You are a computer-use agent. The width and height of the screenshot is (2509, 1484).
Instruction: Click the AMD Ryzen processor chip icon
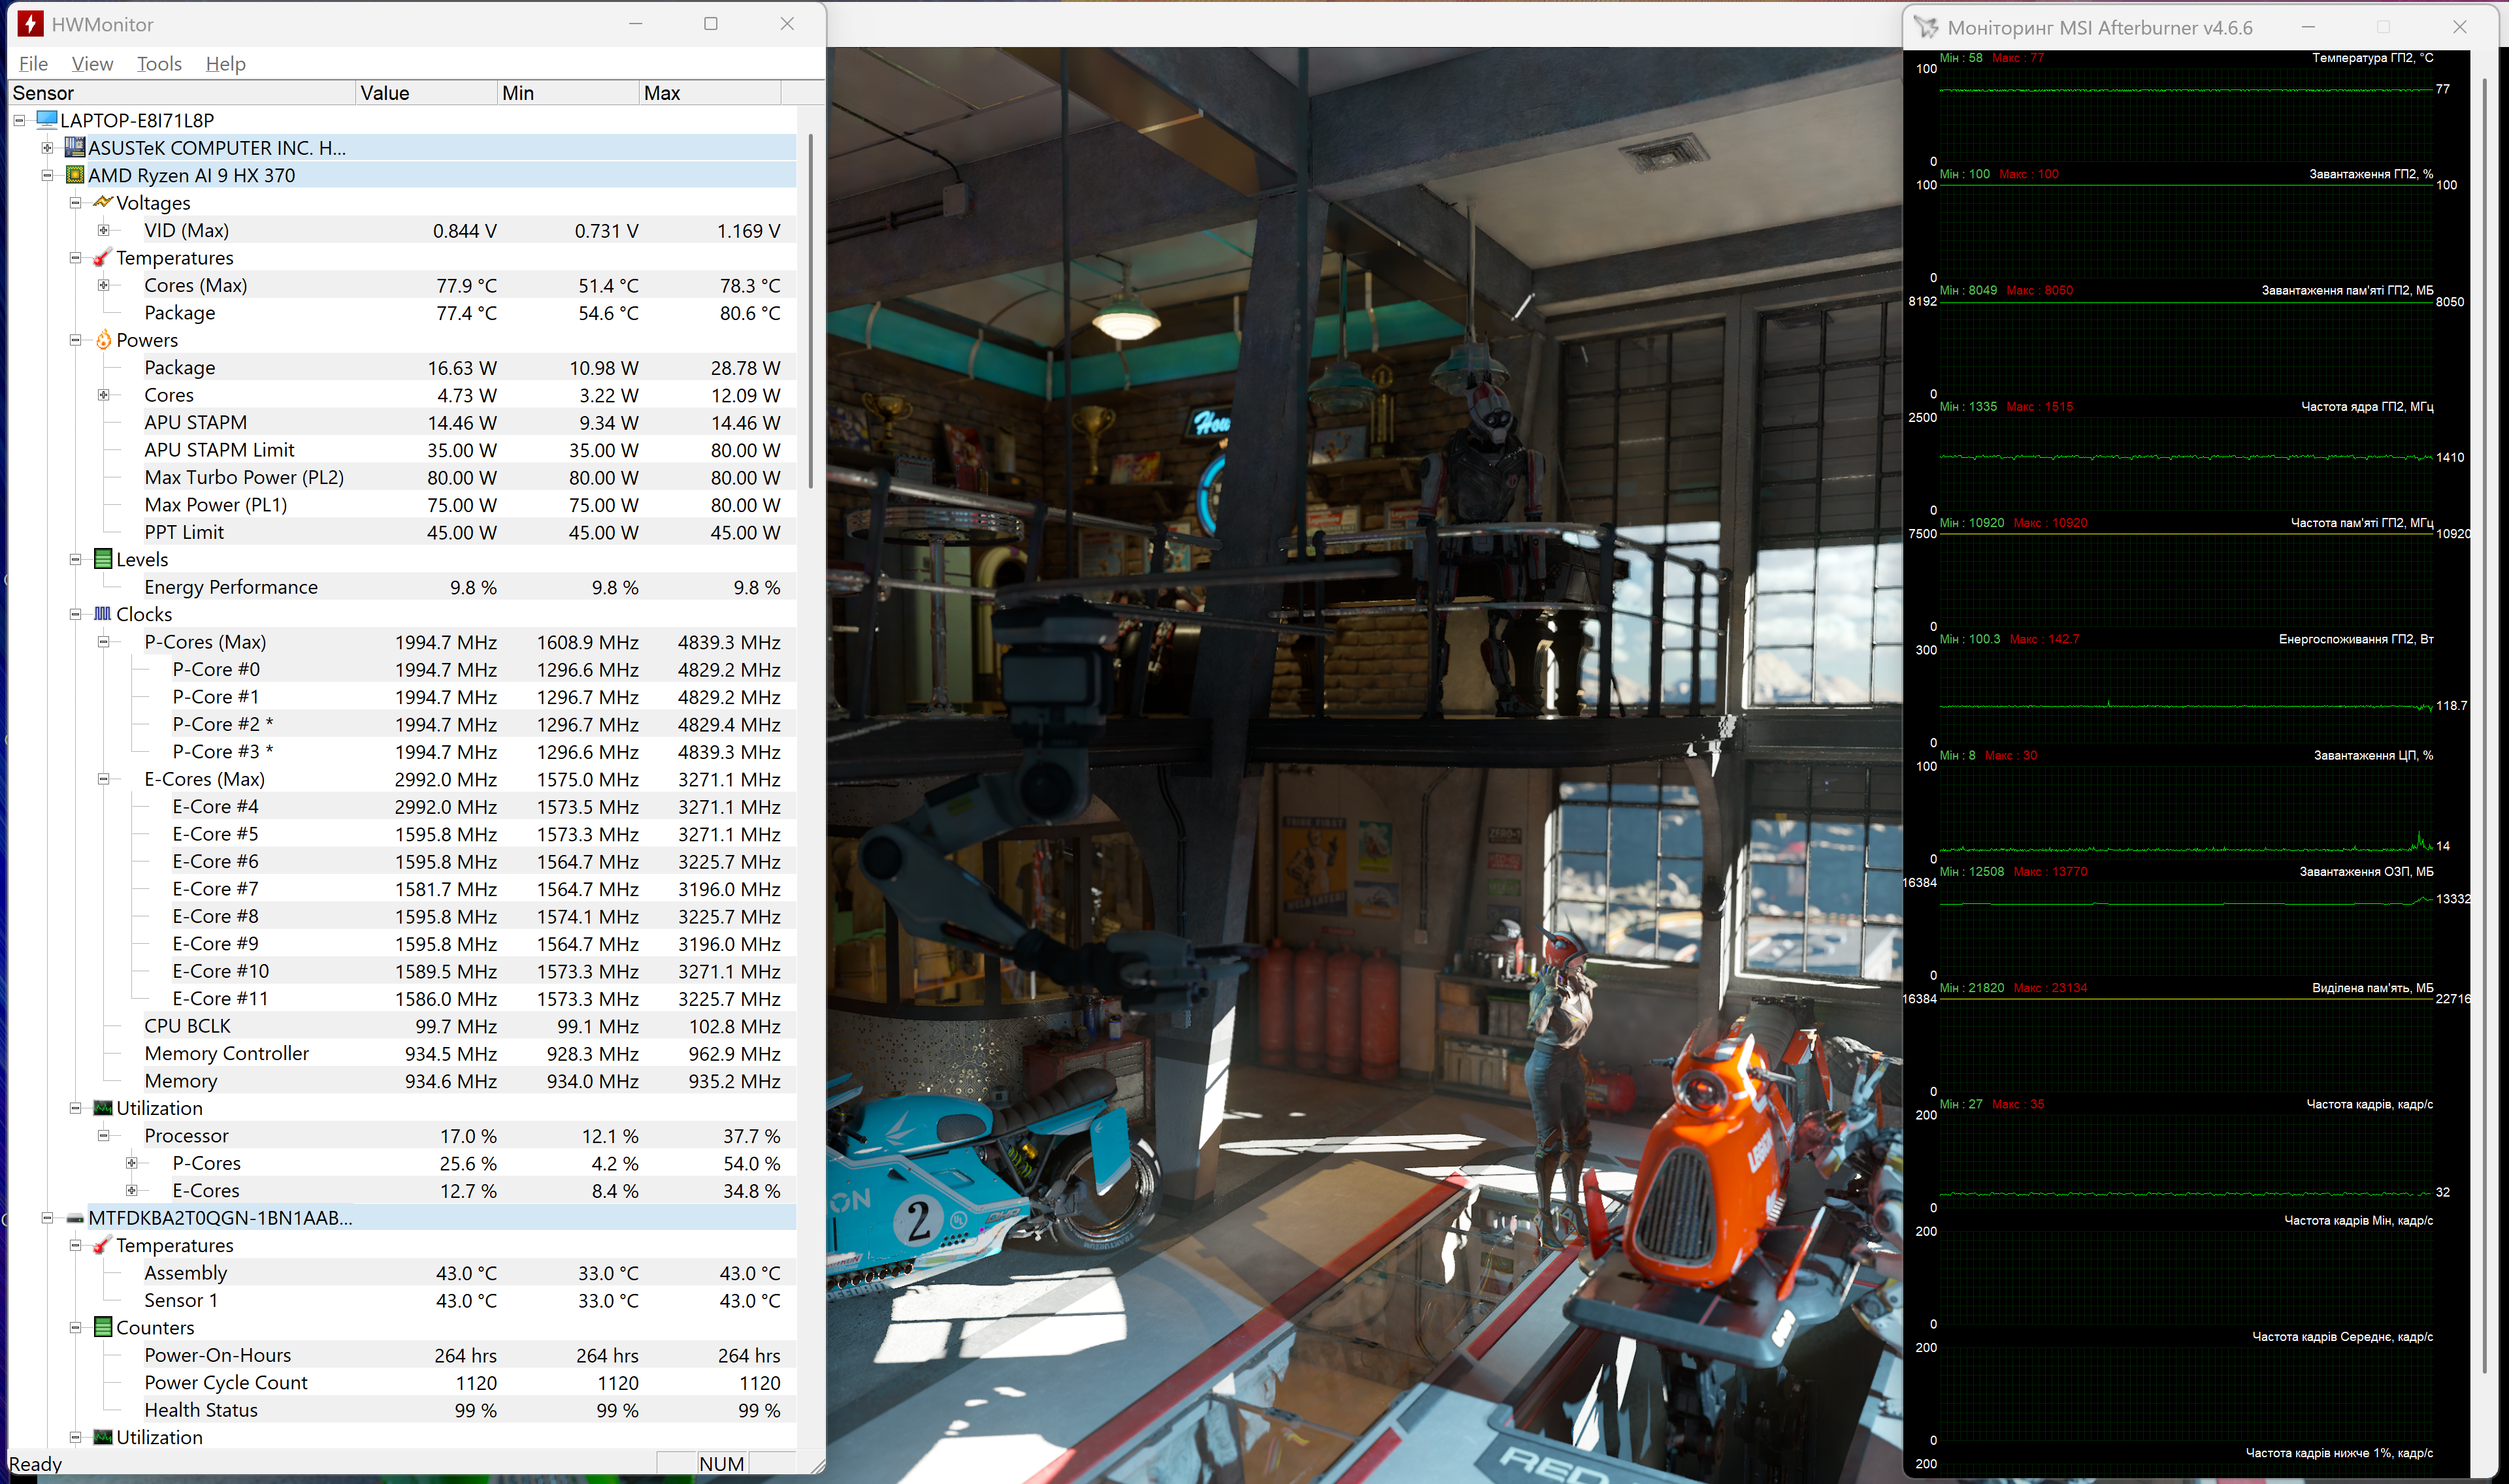[x=75, y=175]
